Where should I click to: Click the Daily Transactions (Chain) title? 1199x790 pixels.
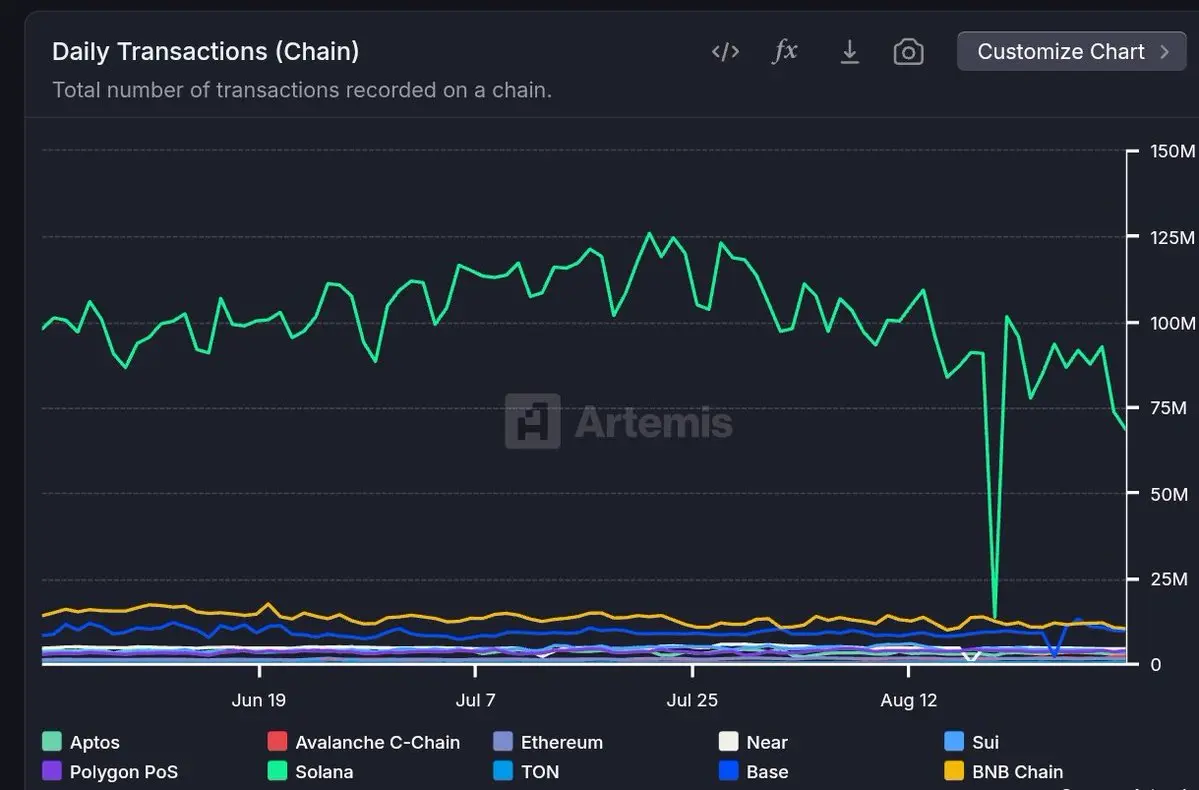tap(206, 51)
